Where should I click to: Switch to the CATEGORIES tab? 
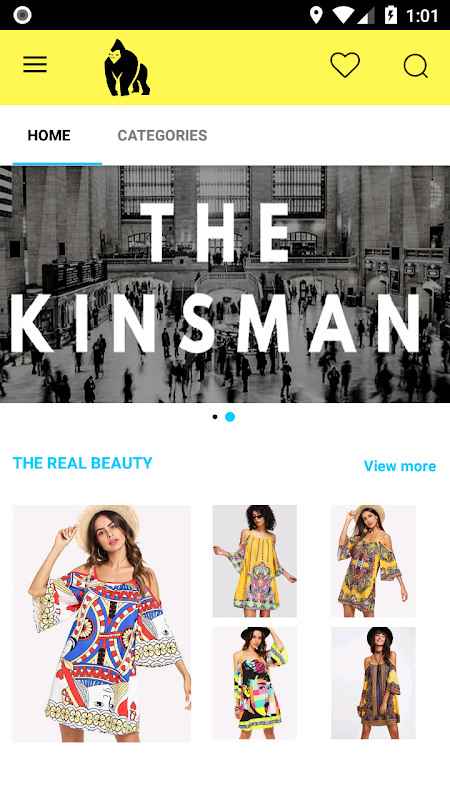[162, 135]
